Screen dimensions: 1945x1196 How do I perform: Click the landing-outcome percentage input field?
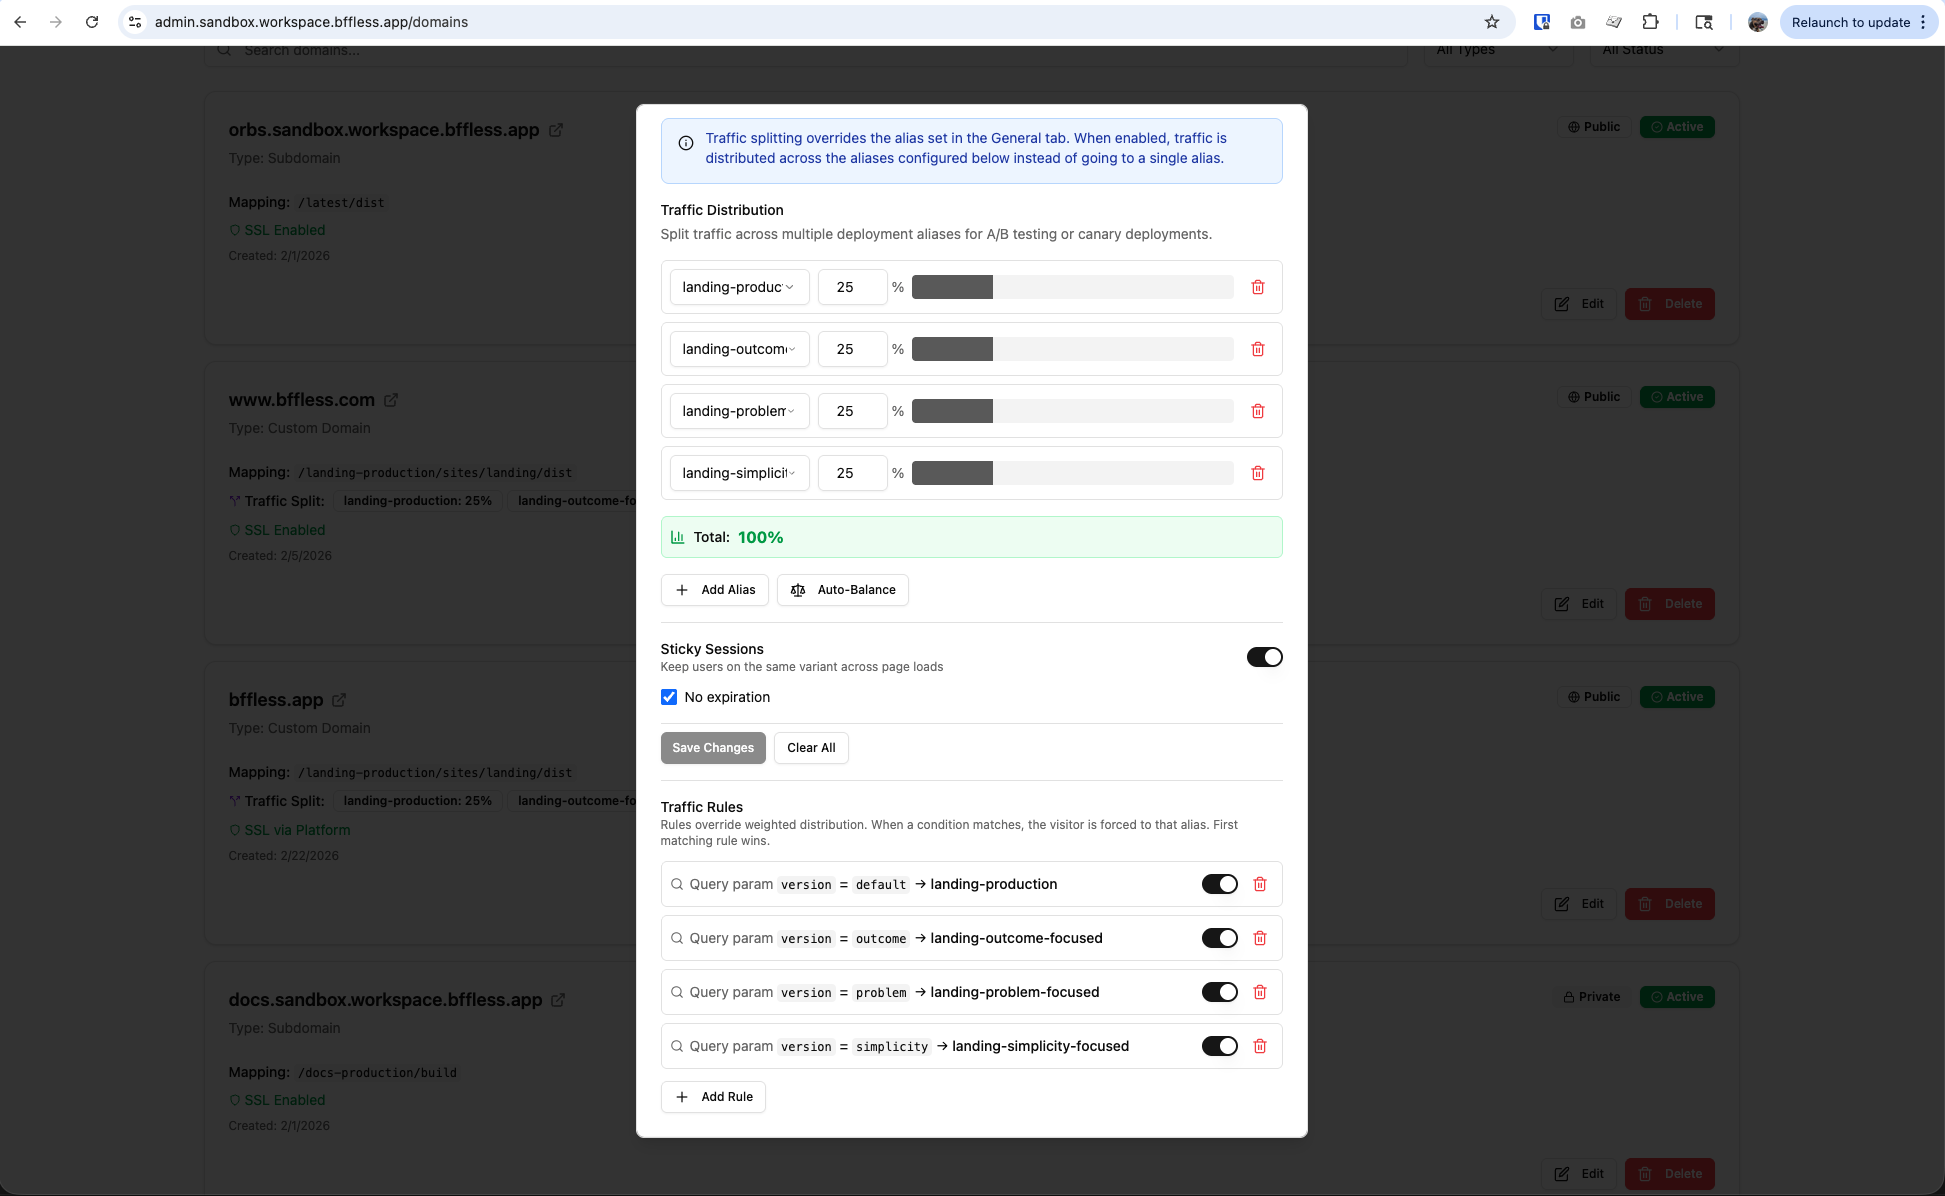[x=852, y=349]
